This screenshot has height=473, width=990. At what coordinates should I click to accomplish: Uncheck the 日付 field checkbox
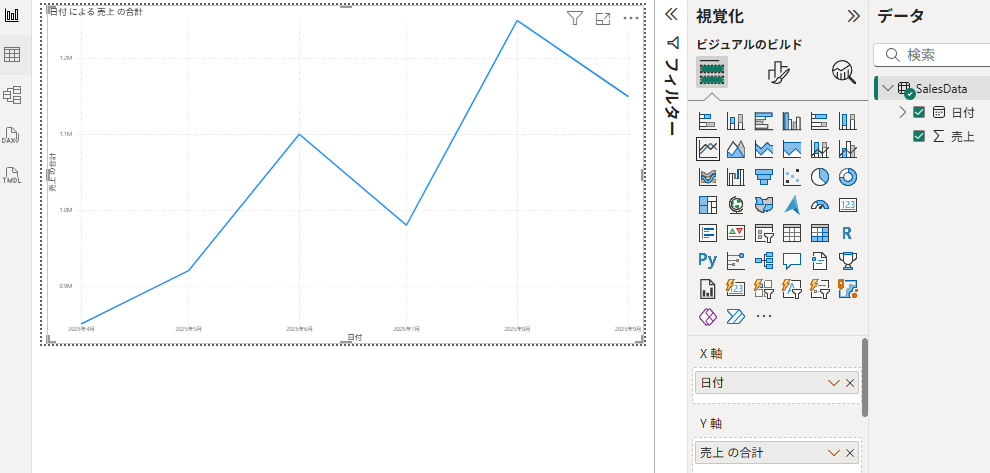[919, 112]
